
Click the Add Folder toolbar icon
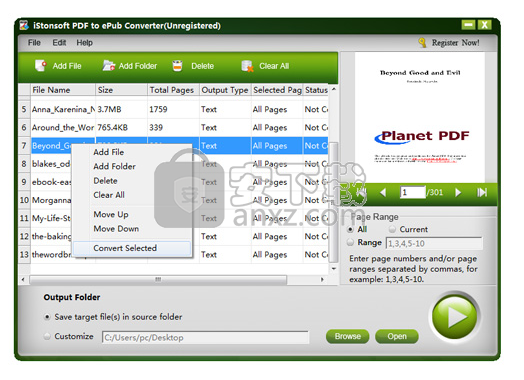tap(109, 66)
